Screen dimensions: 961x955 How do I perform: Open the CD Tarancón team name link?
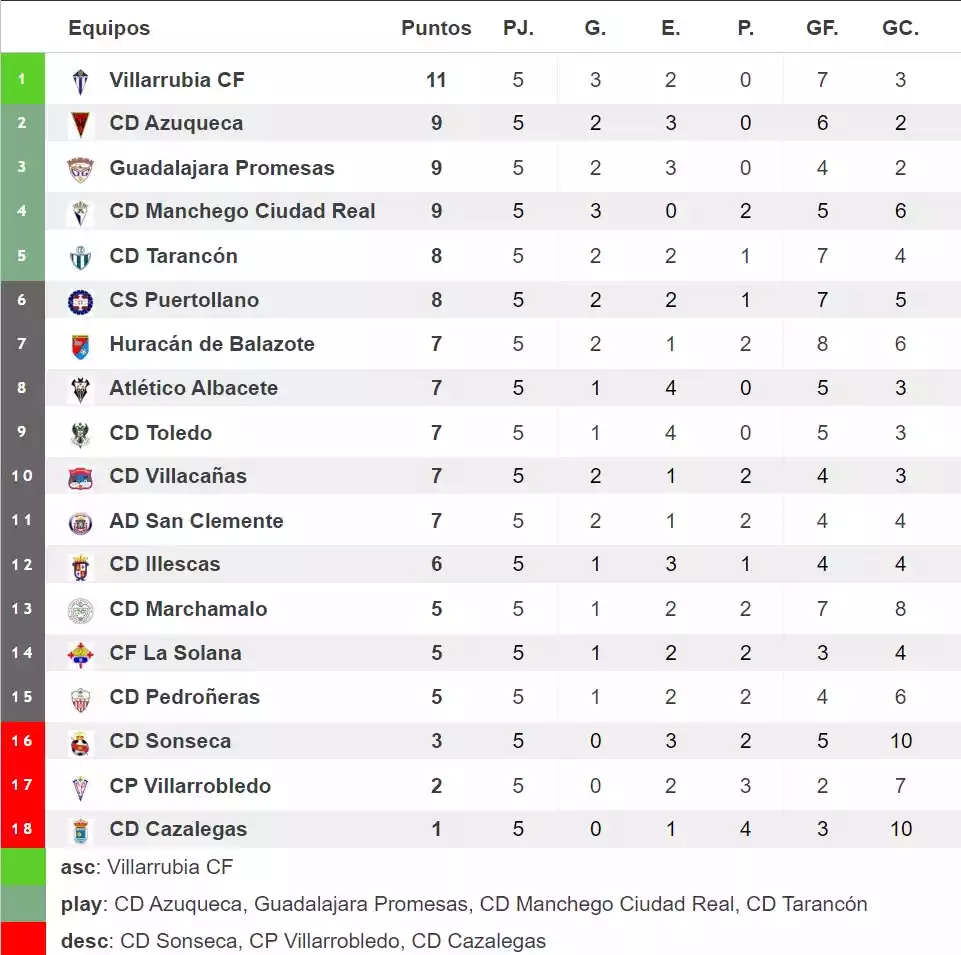pyautogui.click(x=174, y=256)
